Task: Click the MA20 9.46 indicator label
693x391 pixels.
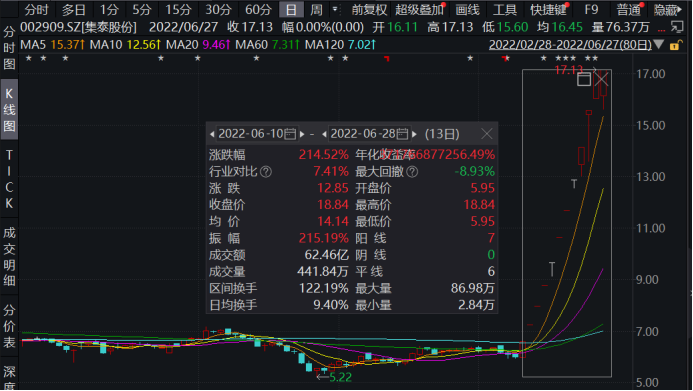Action: [x=198, y=45]
